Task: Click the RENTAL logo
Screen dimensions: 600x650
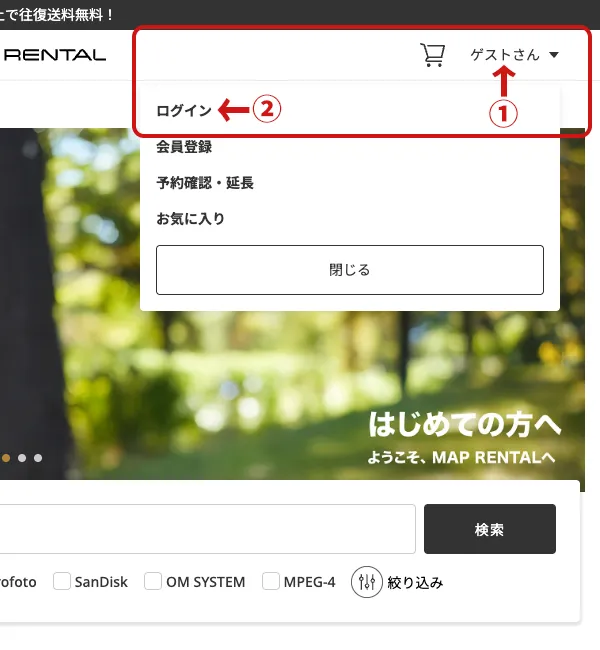Action: (x=55, y=55)
